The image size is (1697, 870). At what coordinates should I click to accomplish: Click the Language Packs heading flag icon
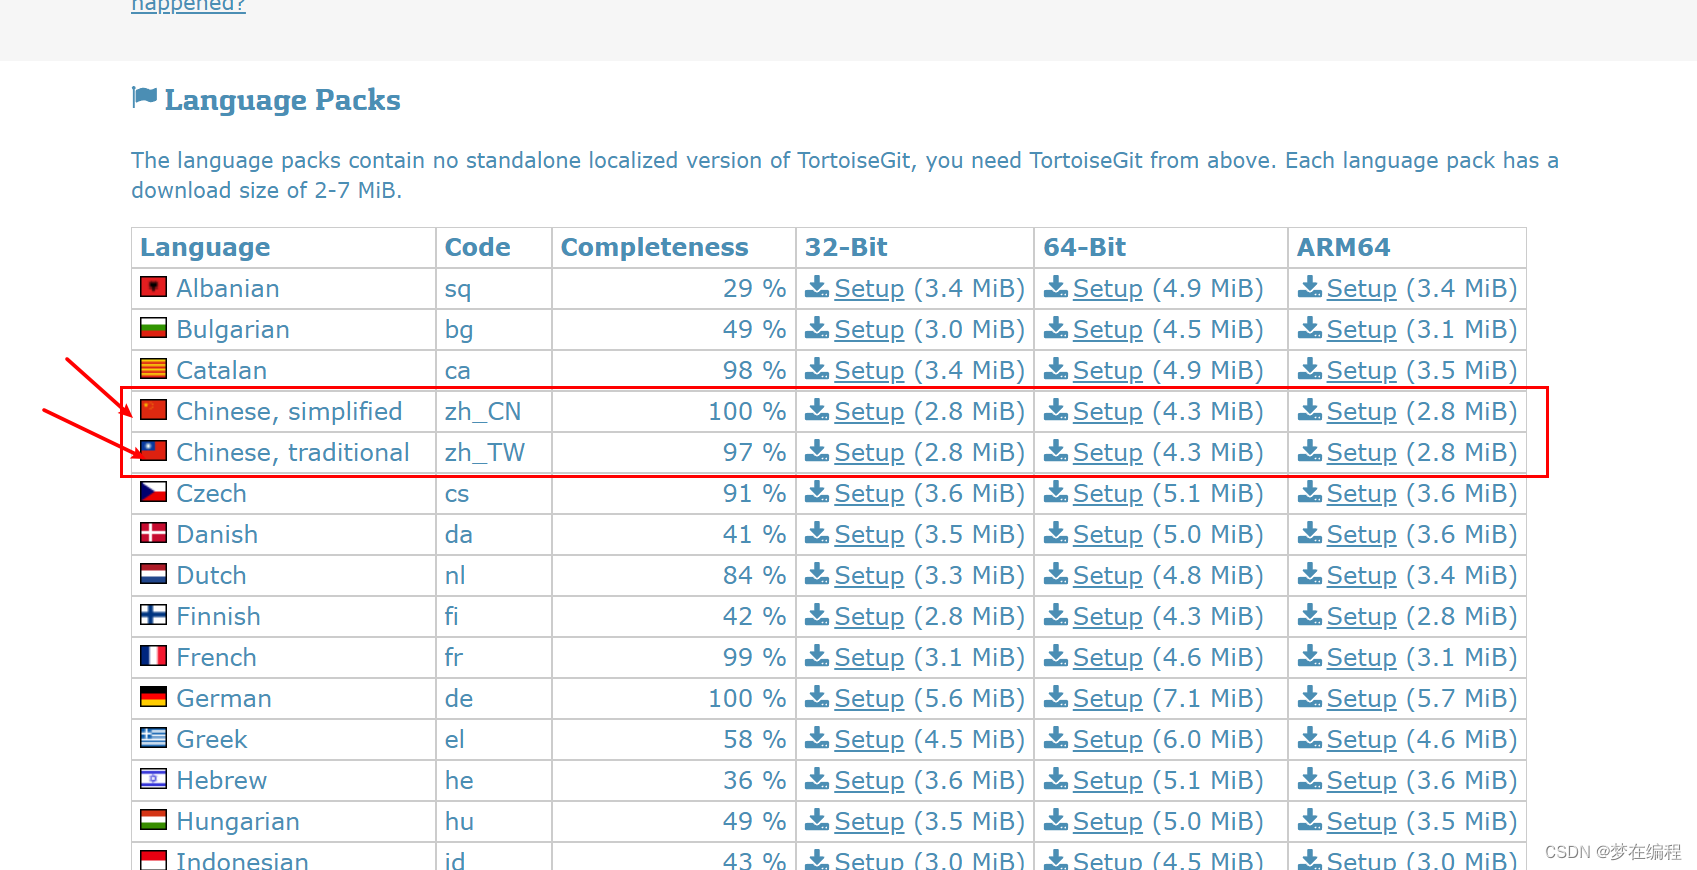tap(144, 97)
